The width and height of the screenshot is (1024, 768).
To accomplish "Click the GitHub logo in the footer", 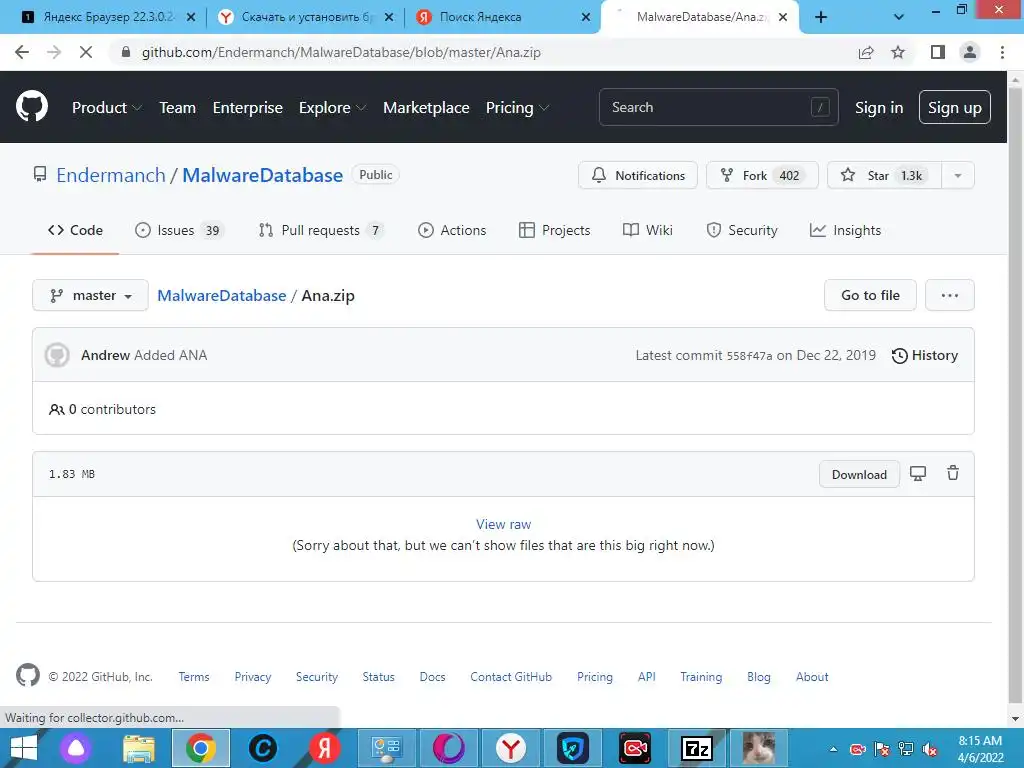I will click(27, 675).
